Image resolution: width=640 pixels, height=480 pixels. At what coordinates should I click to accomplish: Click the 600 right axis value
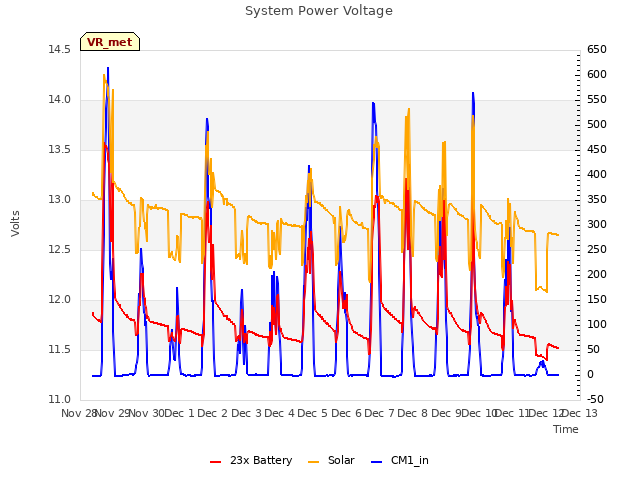click(x=597, y=74)
